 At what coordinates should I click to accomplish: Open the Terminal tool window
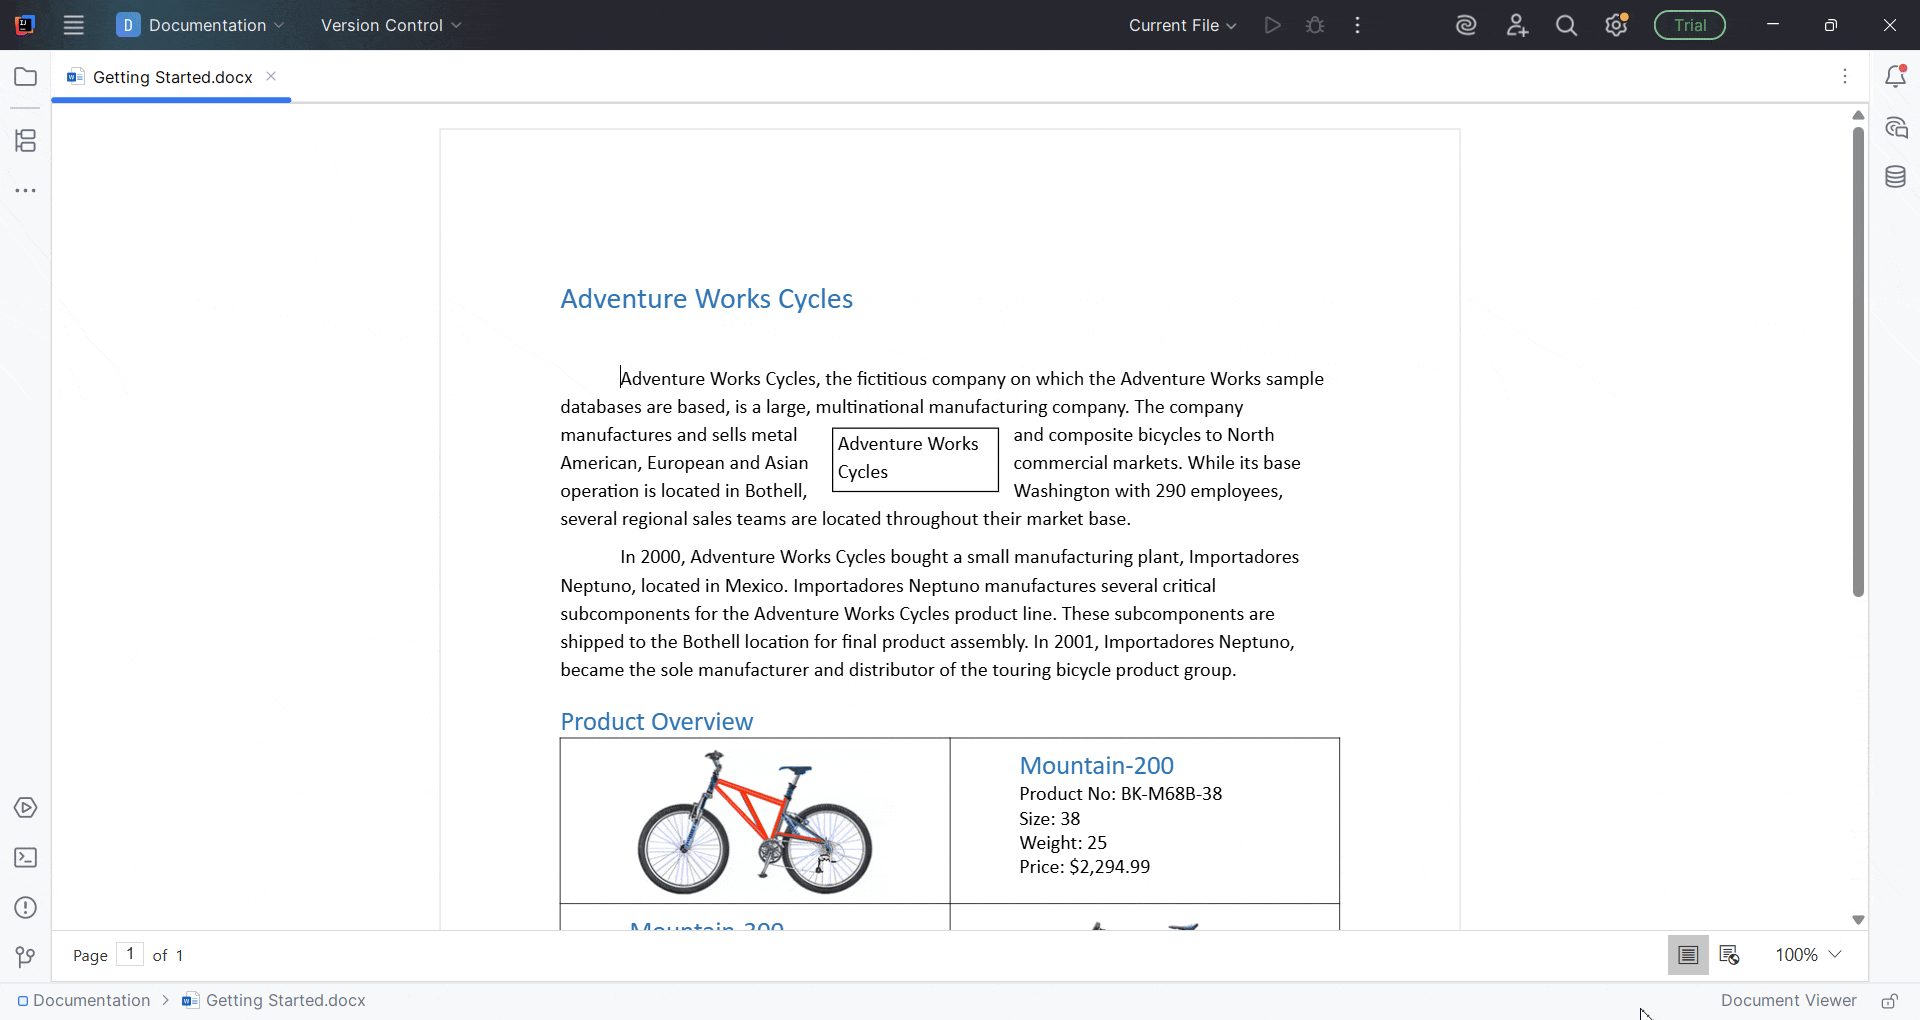(x=26, y=858)
